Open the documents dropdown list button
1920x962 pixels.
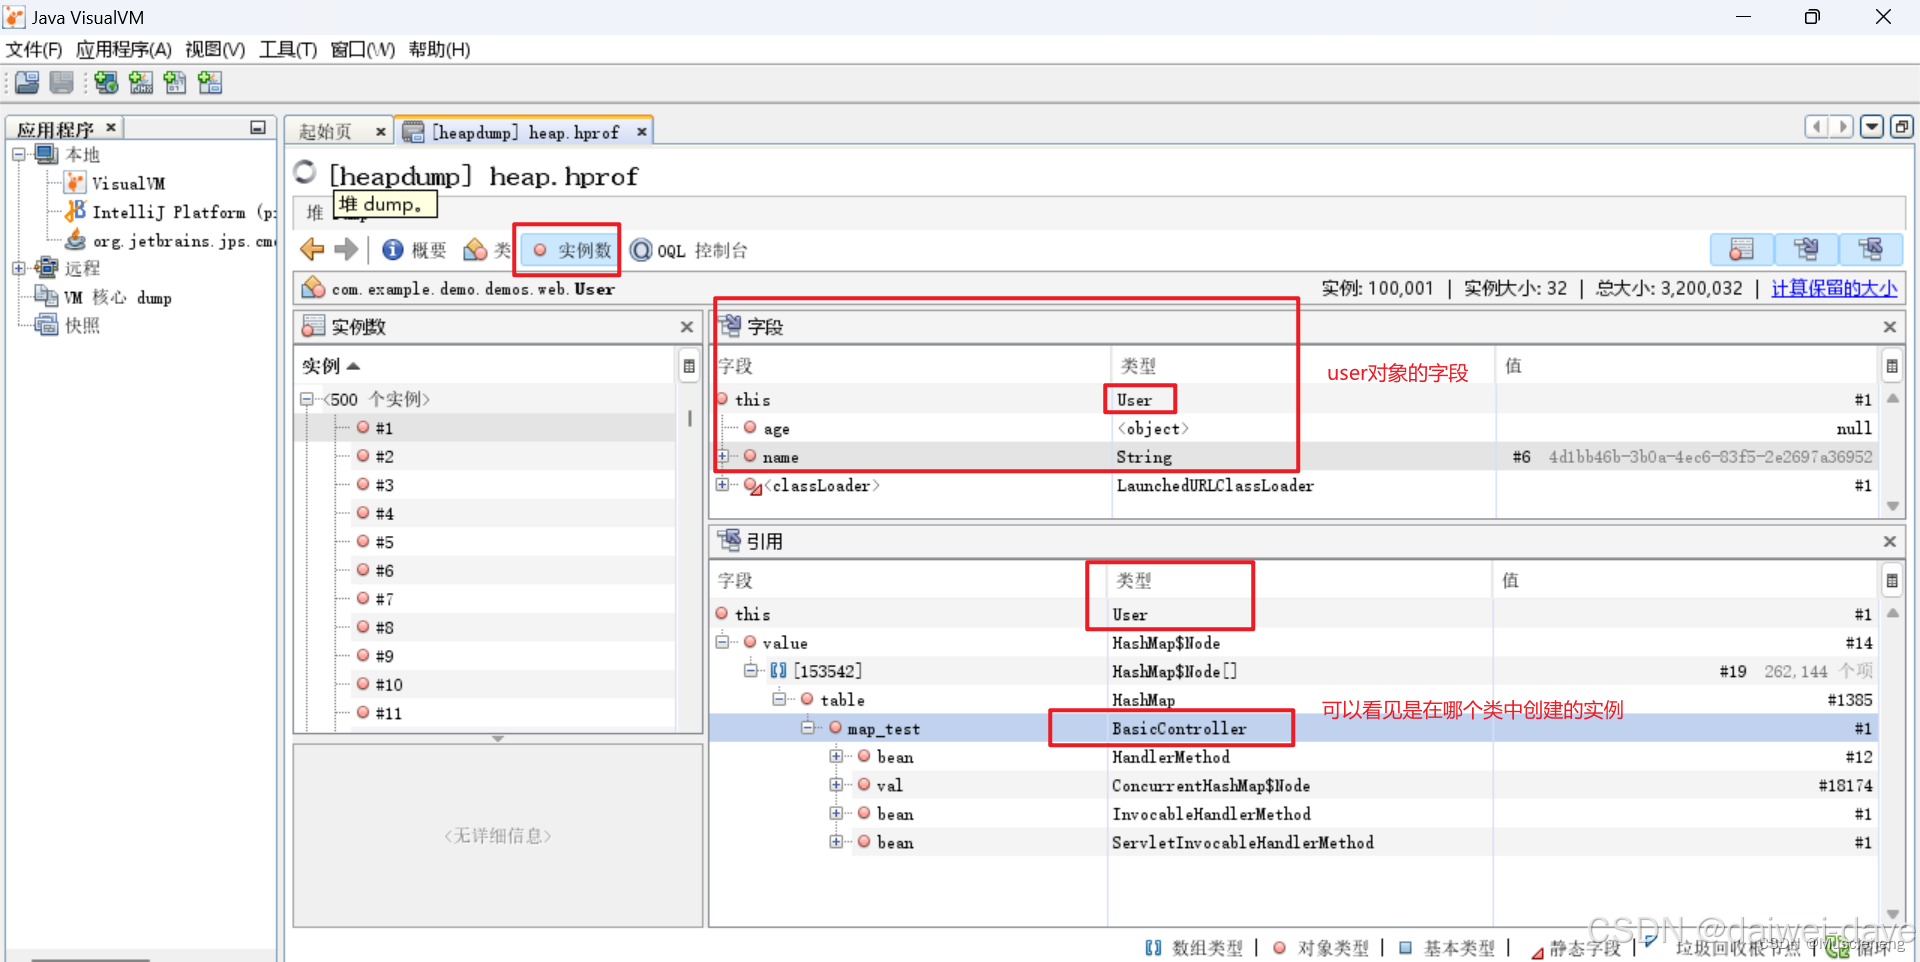[x=1872, y=127]
